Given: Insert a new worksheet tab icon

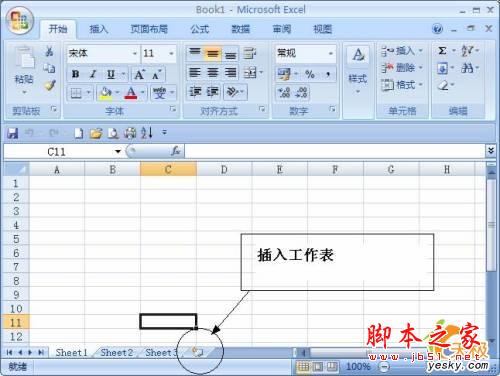Looking at the screenshot, I should [198, 352].
